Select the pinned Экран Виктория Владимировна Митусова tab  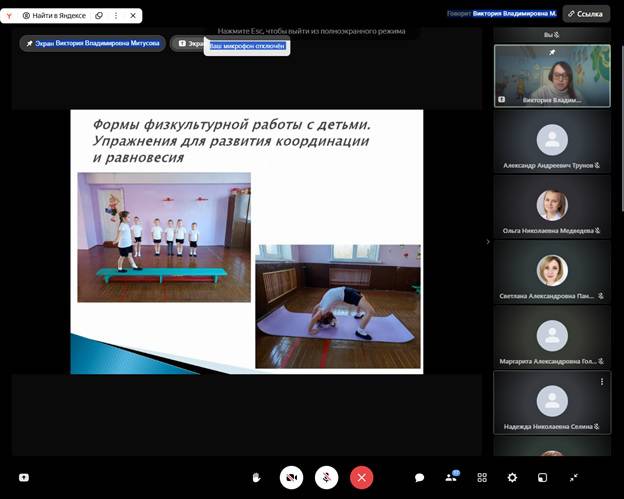coord(92,43)
